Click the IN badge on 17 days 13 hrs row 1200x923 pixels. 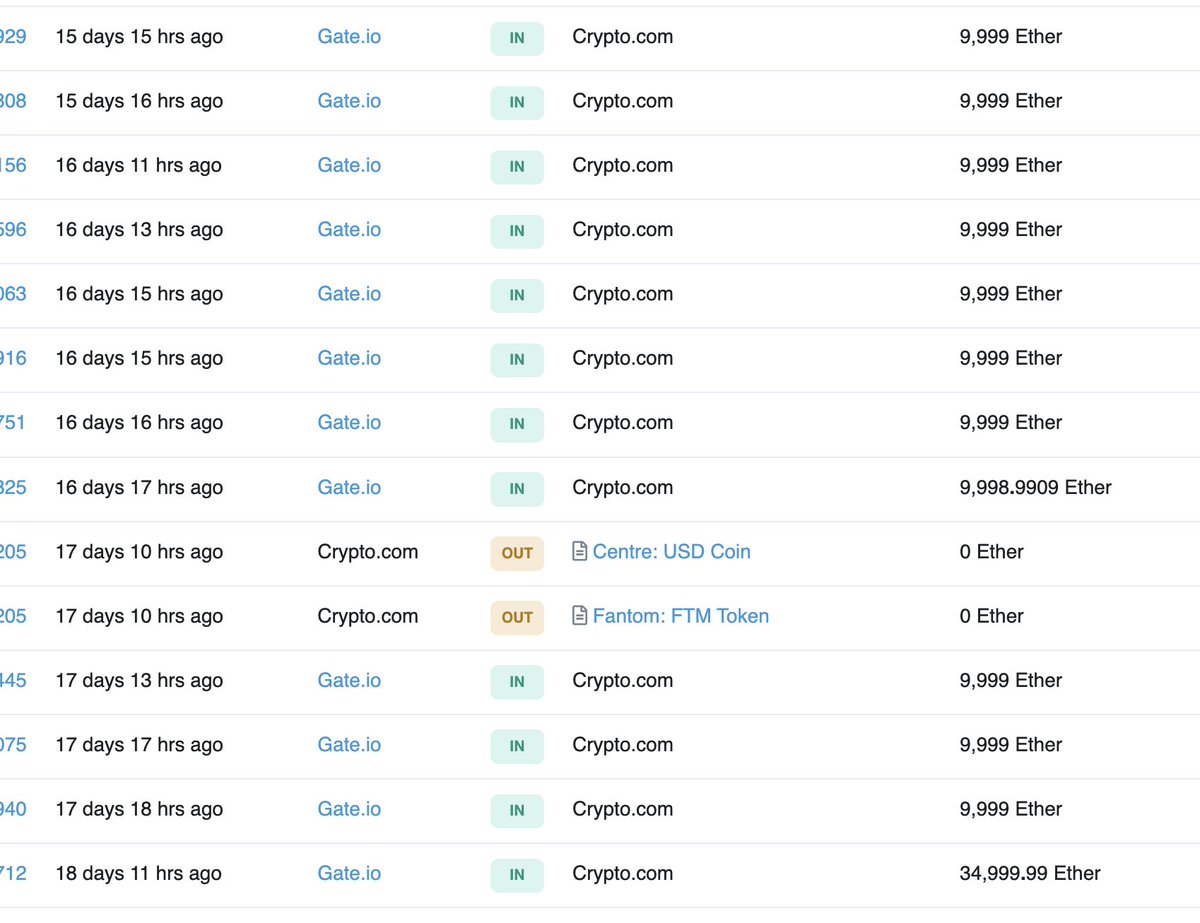coord(516,682)
